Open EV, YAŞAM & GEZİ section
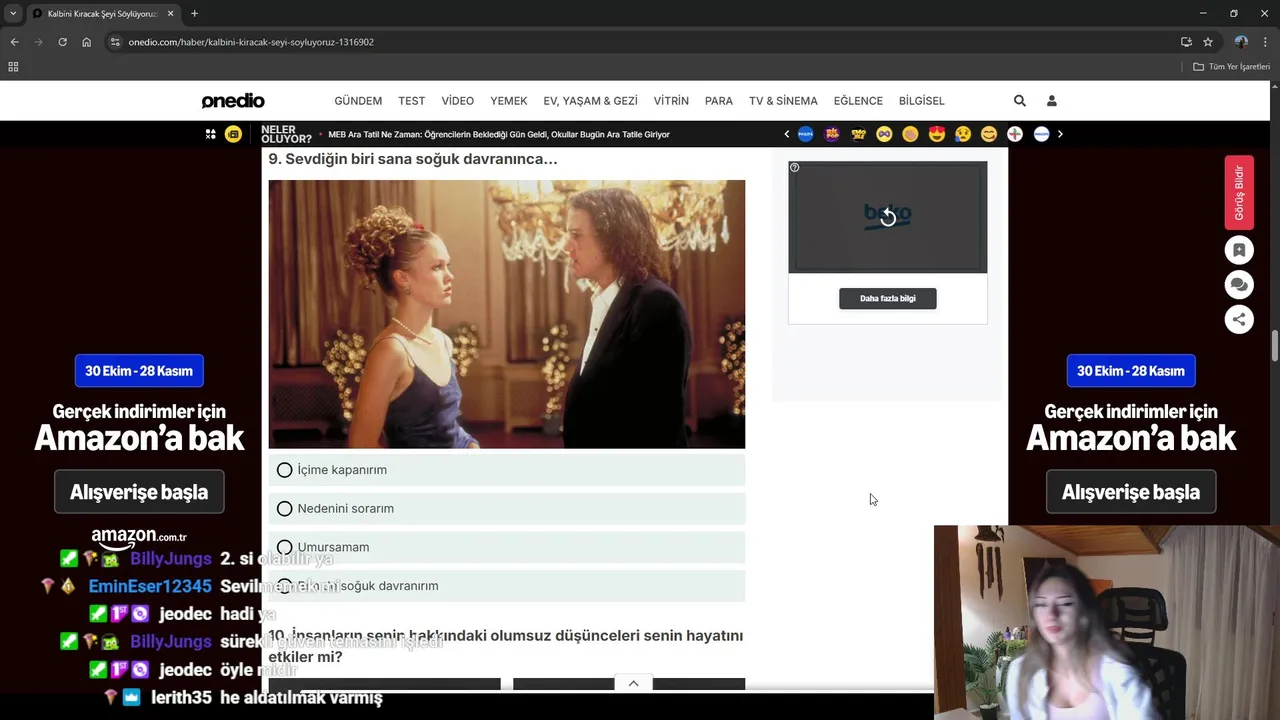The height and width of the screenshot is (720, 1280). pos(590,101)
